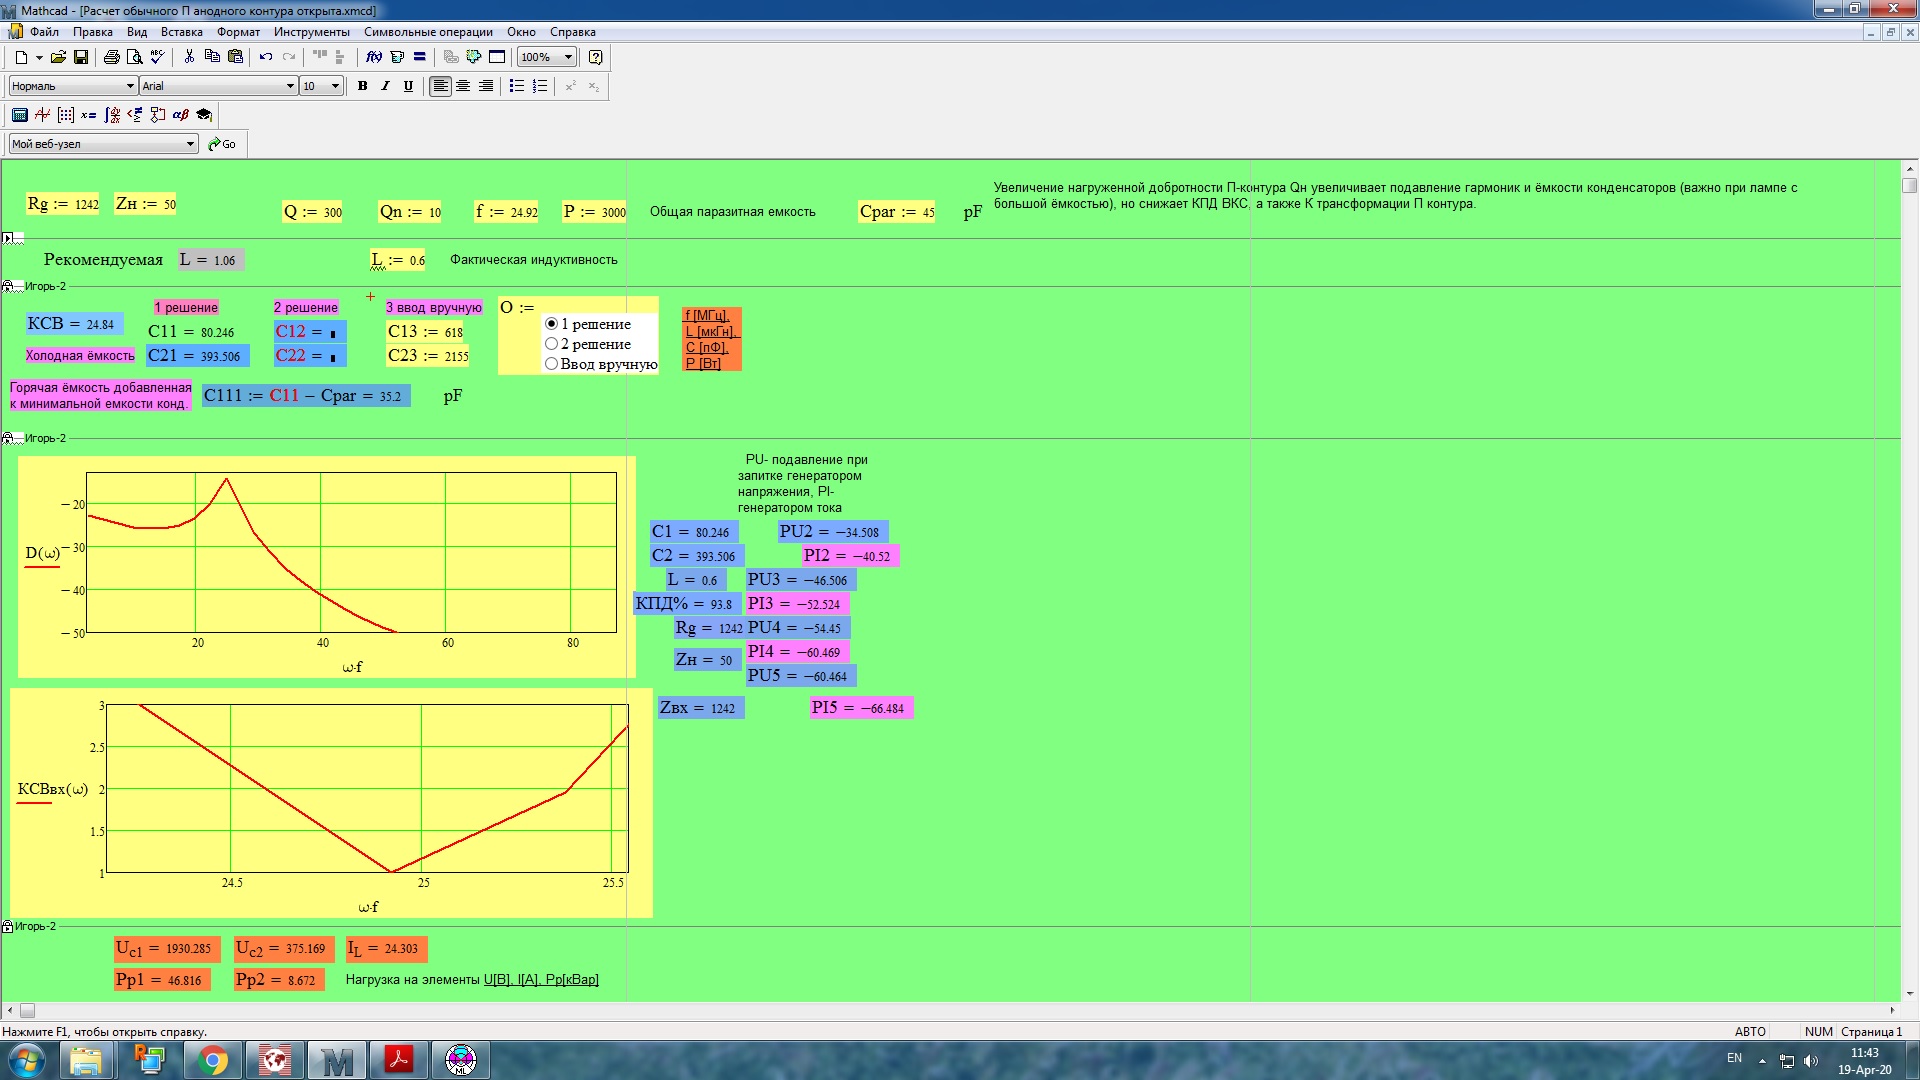1920x1080 pixels.
Task: Open the Greek symbols αβ palette
Action: (x=181, y=115)
